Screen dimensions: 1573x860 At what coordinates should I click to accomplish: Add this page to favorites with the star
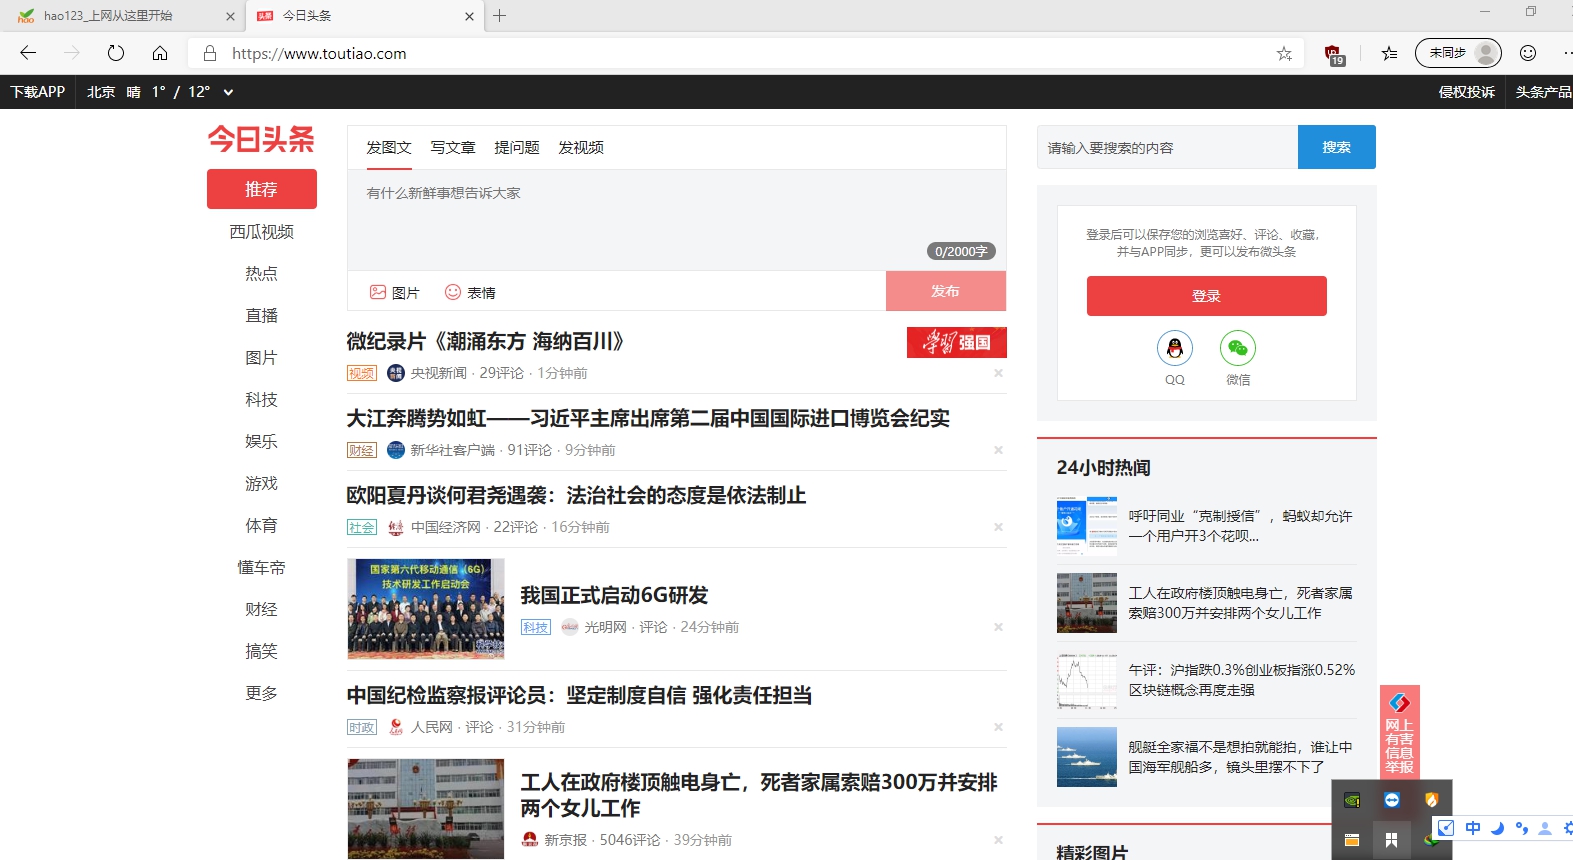pyautogui.click(x=1284, y=54)
